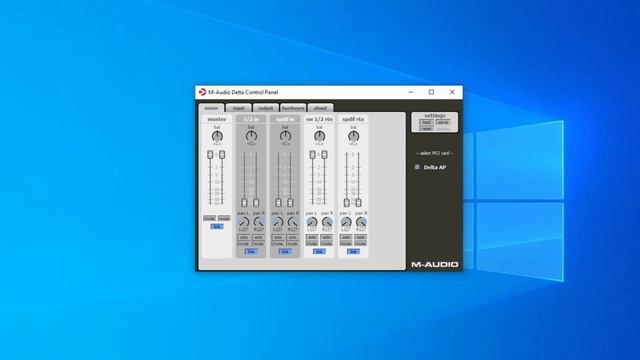The image size is (640, 360).
Task: Click the master strip bal knob
Action: coord(218,136)
